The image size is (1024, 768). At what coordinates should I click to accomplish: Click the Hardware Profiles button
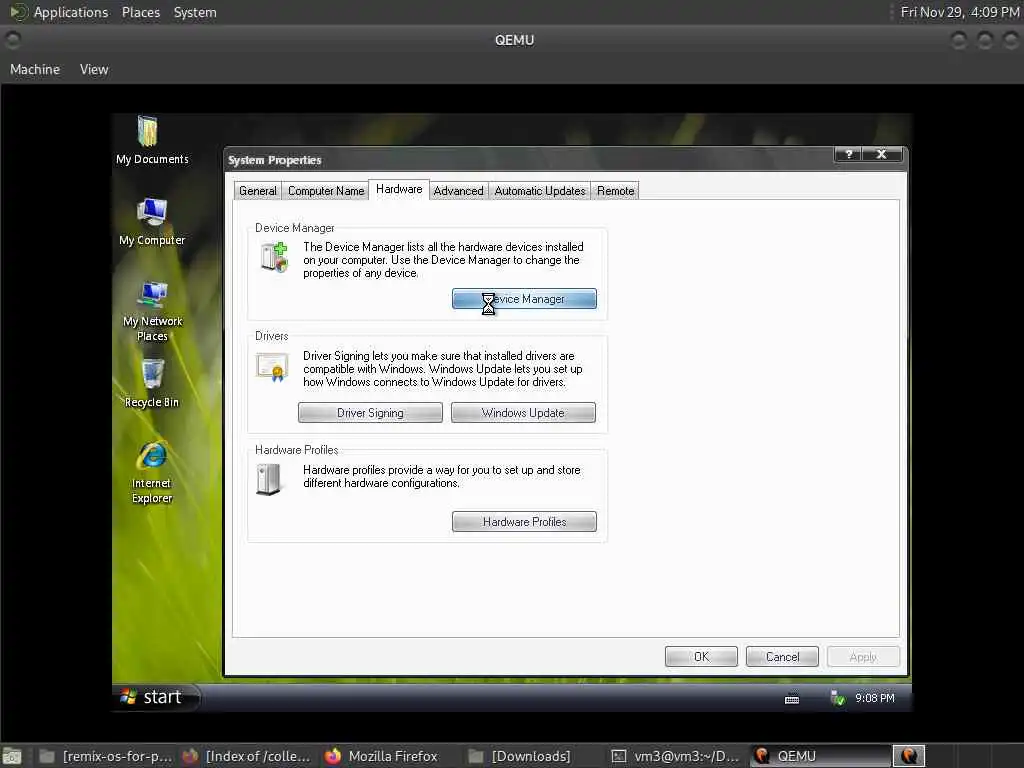(x=524, y=522)
